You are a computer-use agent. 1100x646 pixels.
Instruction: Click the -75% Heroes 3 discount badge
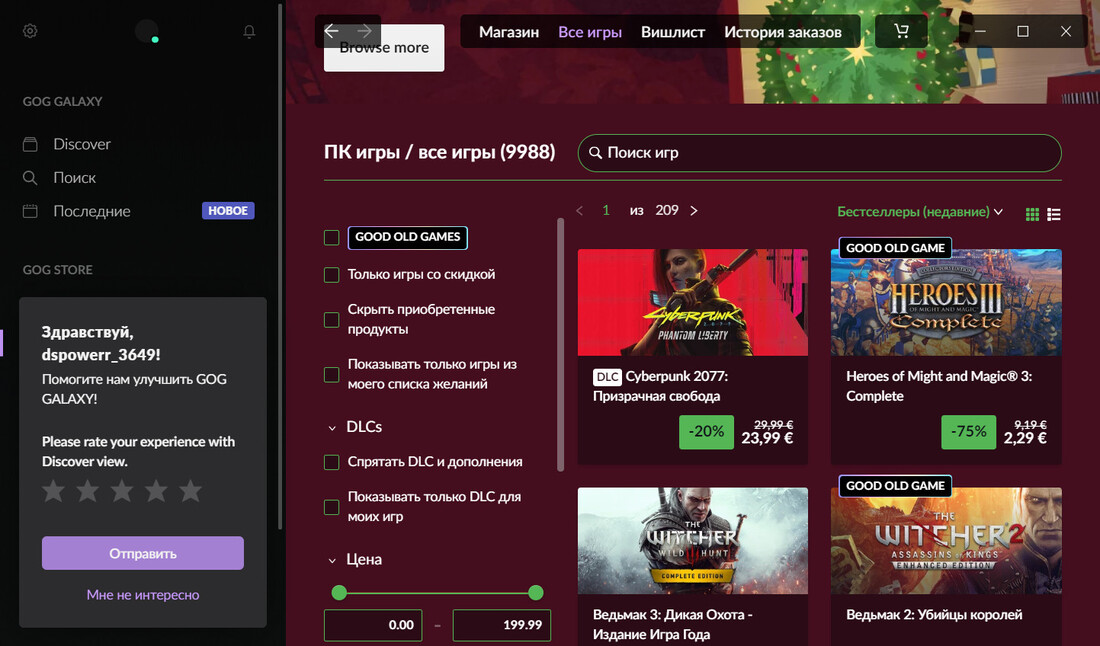[968, 432]
